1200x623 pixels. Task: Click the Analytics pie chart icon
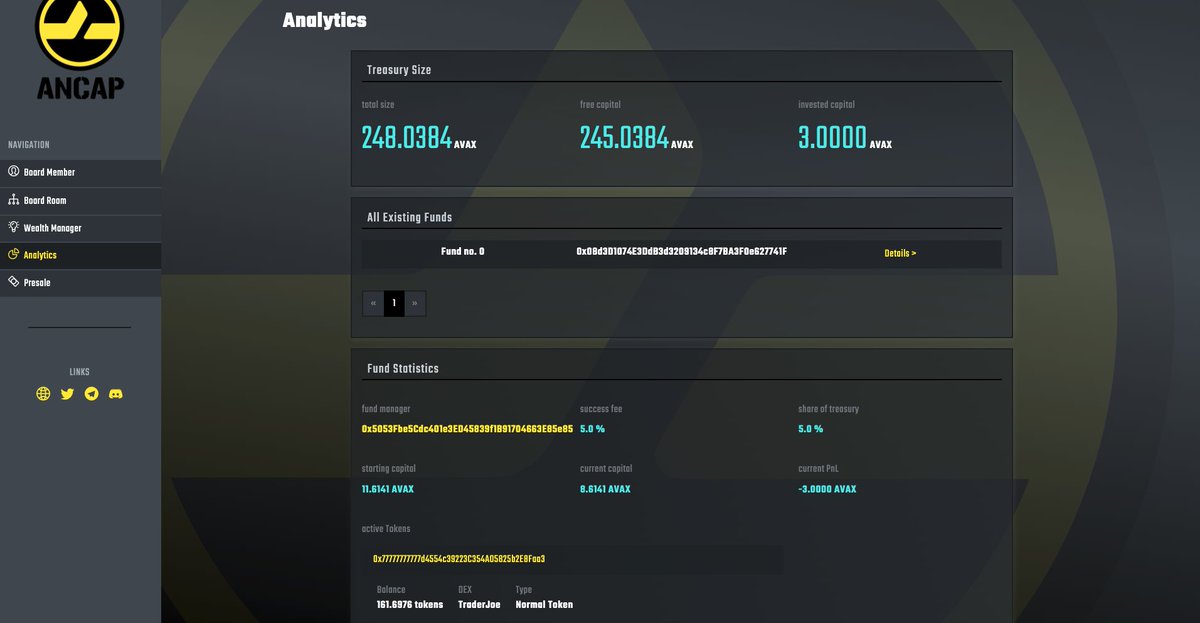14,255
